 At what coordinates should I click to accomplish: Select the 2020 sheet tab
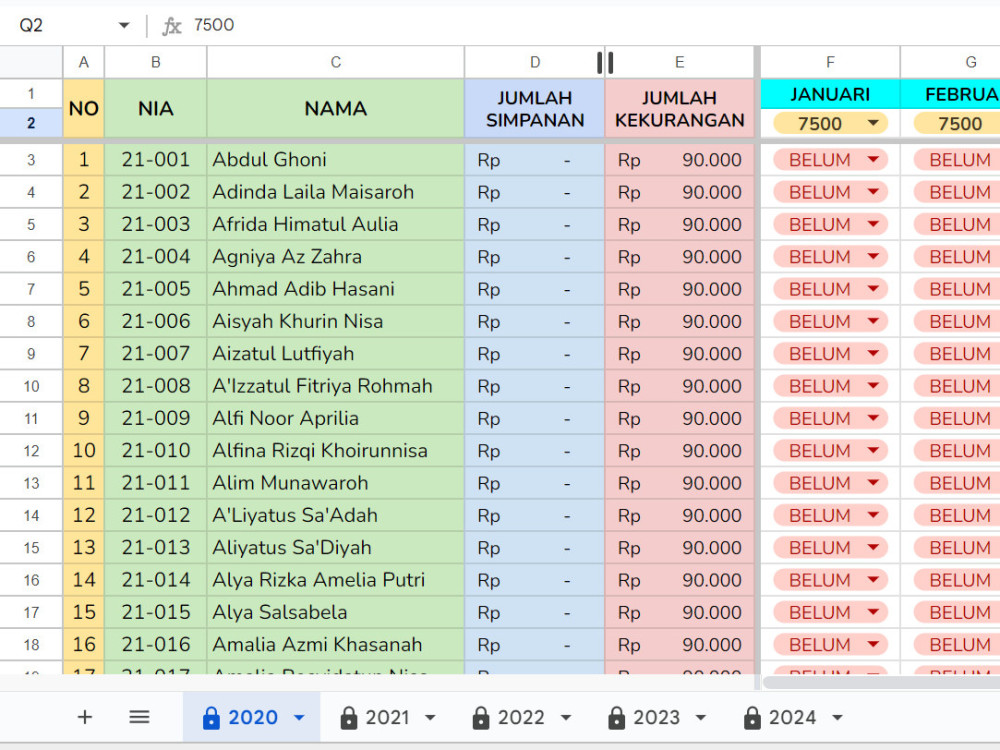pyautogui.click(x=253, y=717)
